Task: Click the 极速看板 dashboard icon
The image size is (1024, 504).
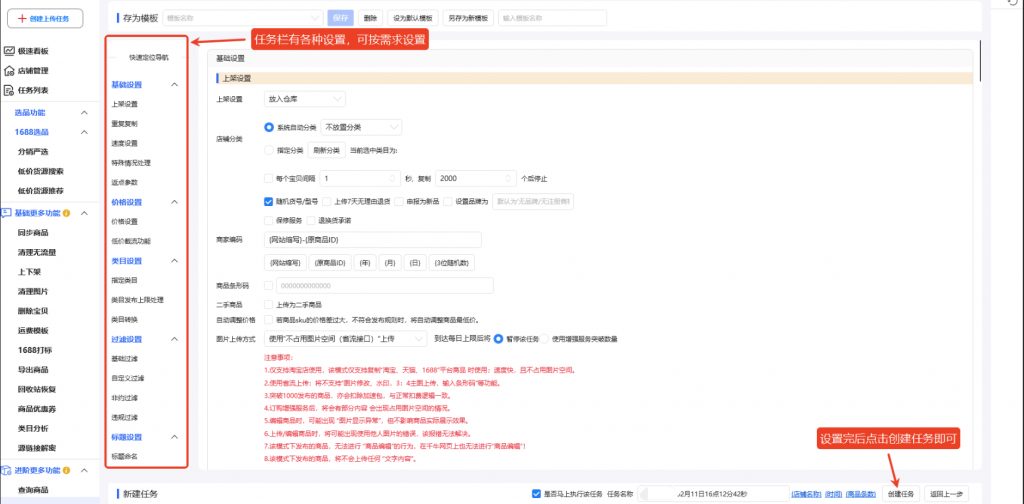Action: pyautogui.click(x=9, y=51)
